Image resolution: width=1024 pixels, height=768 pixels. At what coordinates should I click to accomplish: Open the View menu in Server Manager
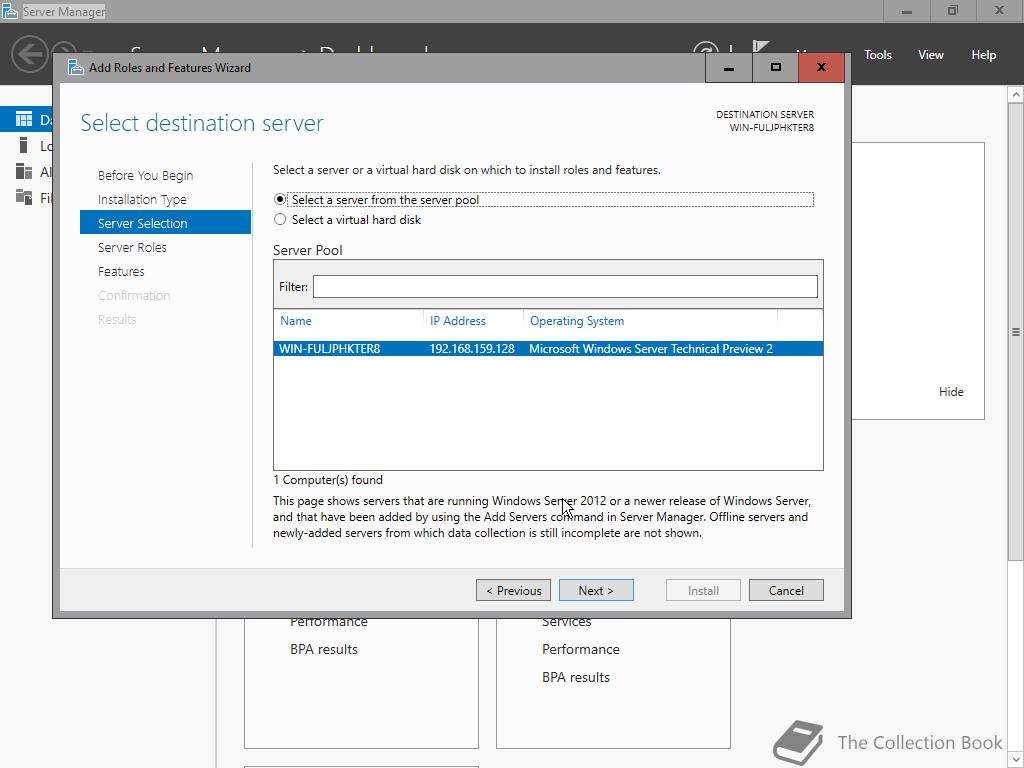(931, 55)
